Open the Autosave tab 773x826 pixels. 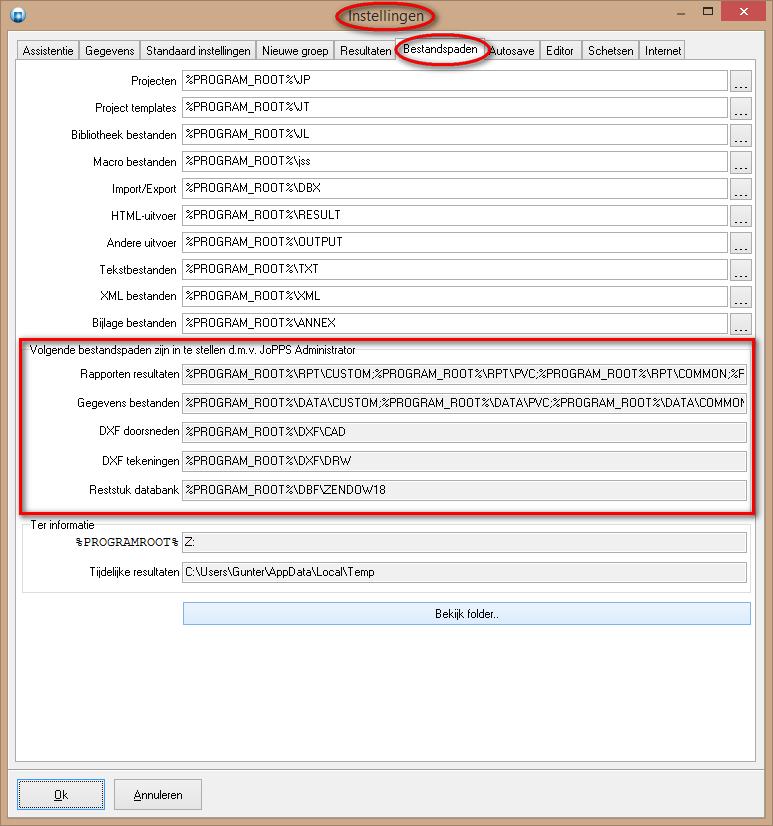click(512, 51)
